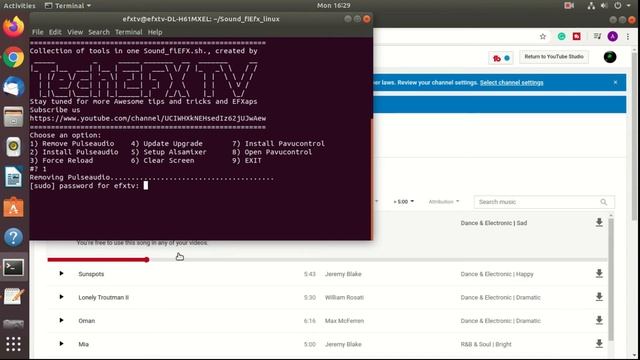Image resolution: width=640 pixels, height=360 pixels.
Task: Open Rhythmbox music player in dock
Action: 13,147
